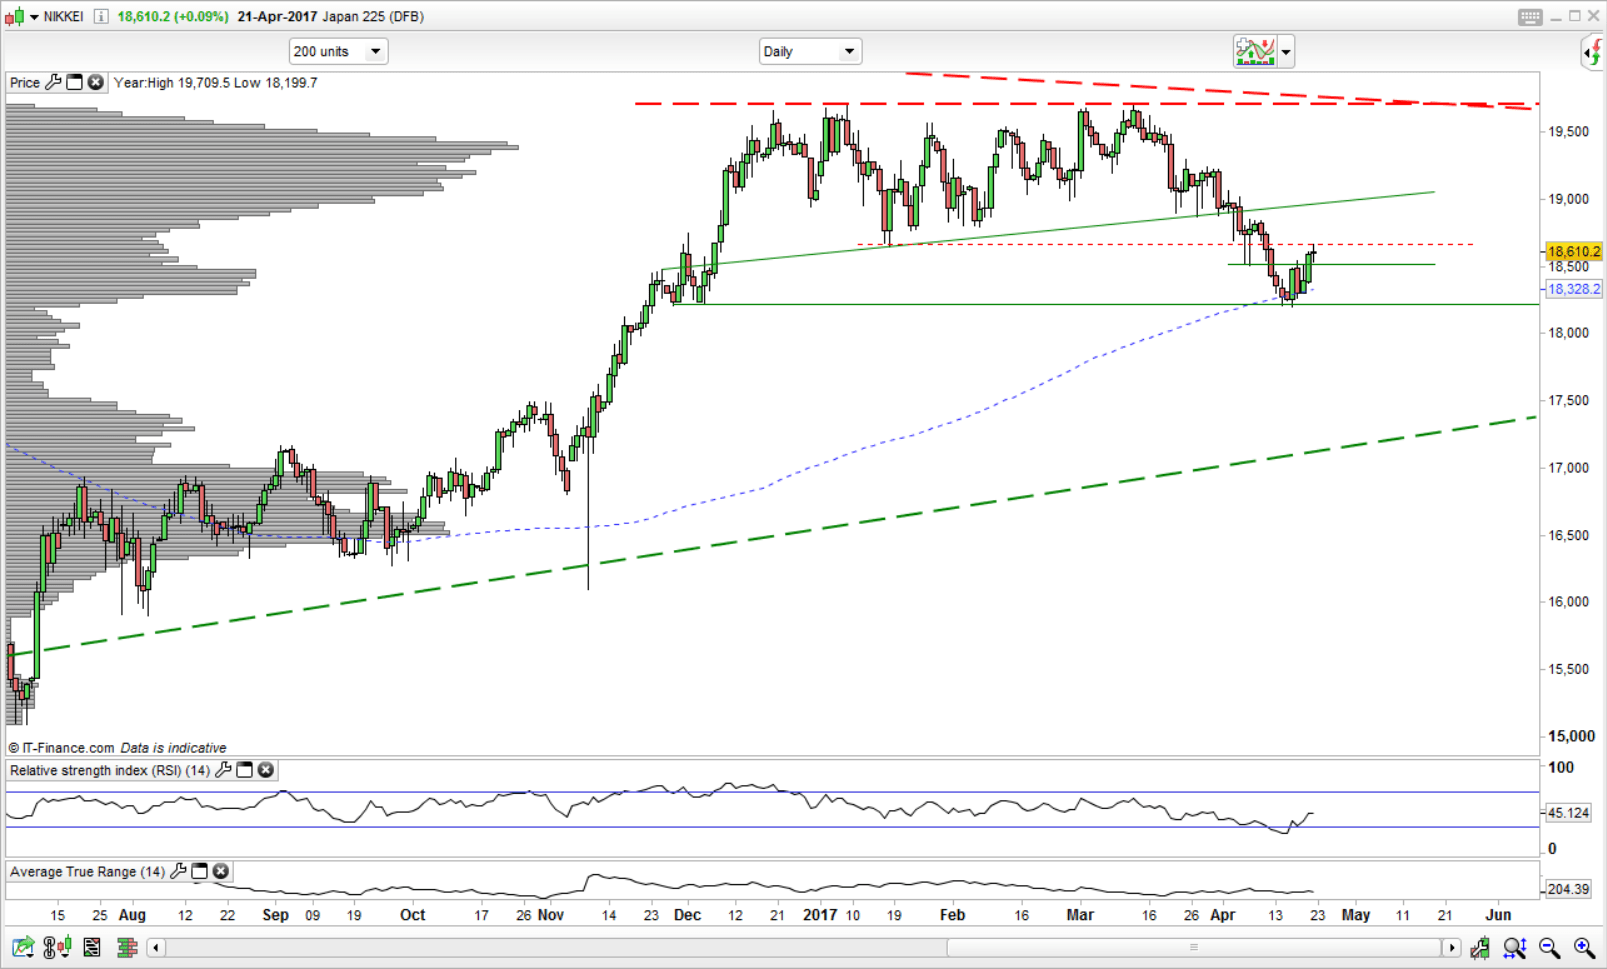Open the share chart export menu
This screenshot has height=969, width=1607.
point(22,947)
